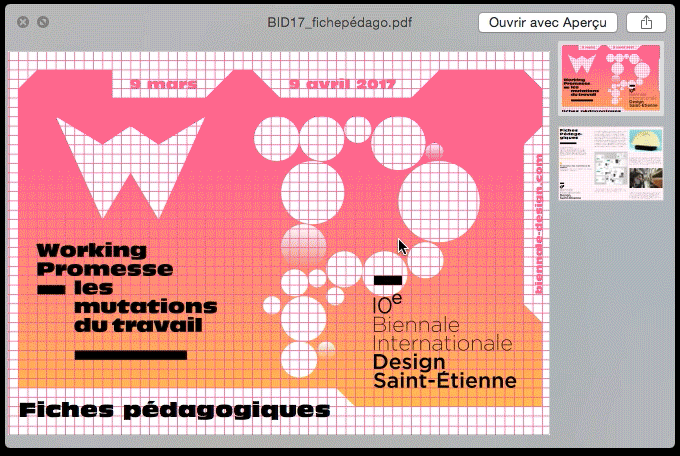Select the second page thumbnail in sidebar
This screenshot has height=456, width=680.
pos(611,163)
